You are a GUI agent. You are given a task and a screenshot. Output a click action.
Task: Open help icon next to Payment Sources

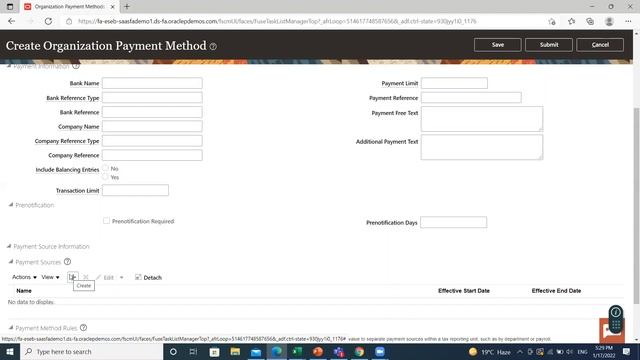67,262
